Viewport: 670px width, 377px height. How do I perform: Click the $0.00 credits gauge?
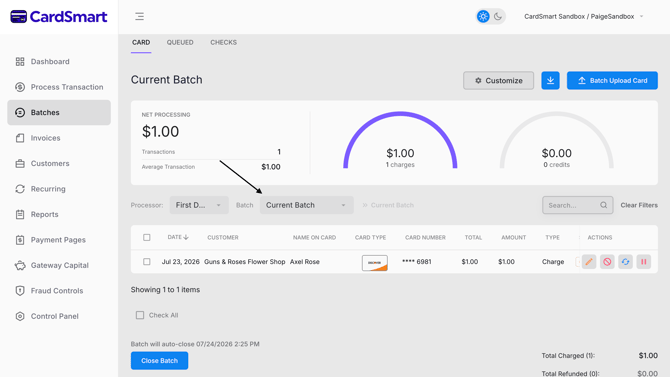pyautogui.click(x=556, y=140)
